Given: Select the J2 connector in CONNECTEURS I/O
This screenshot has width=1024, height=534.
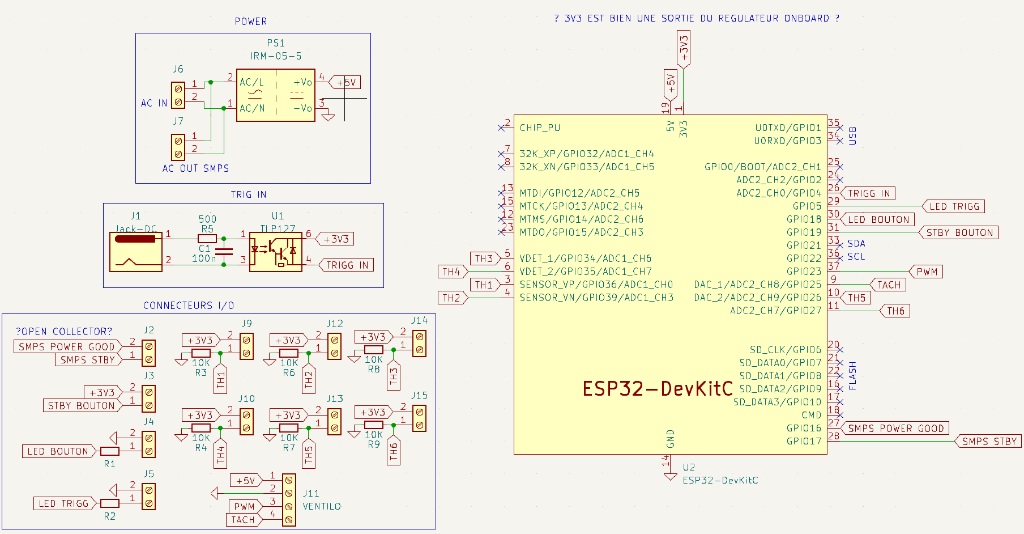Looking at the screenshot, I should tap(149, 352).
